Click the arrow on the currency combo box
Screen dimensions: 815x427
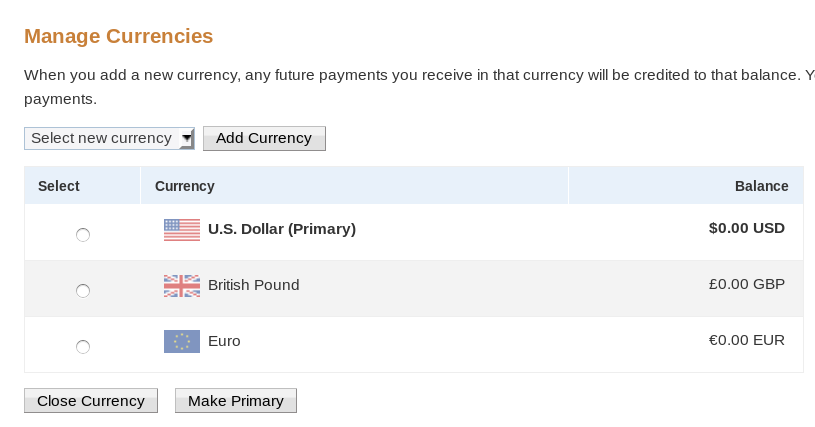187,139
